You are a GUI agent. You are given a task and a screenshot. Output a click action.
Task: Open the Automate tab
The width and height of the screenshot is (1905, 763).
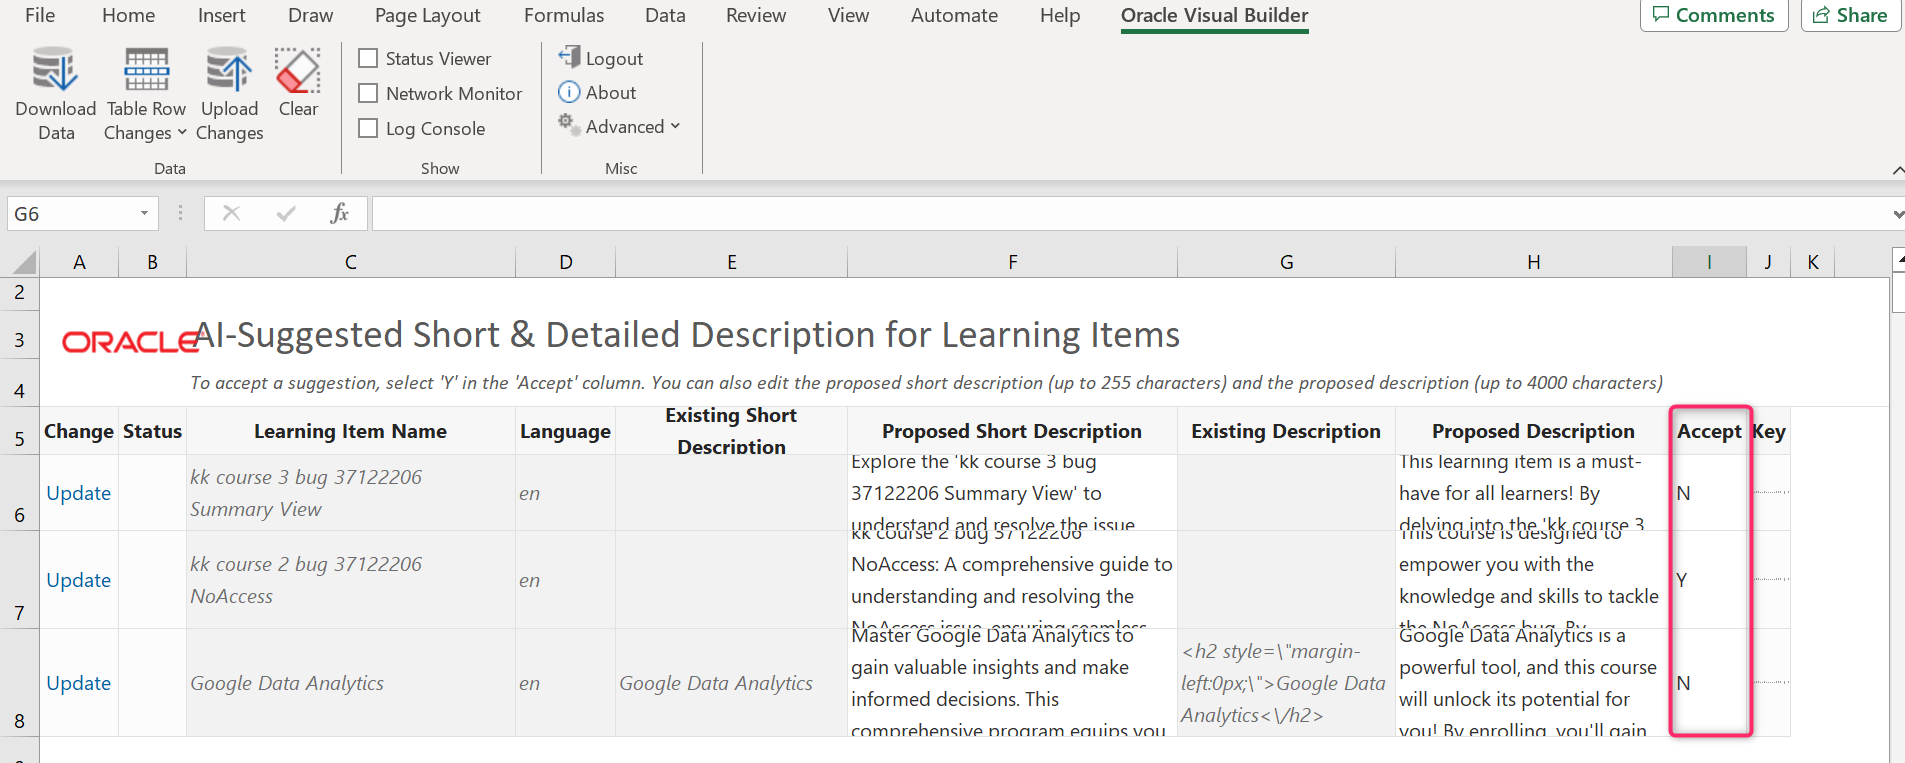[954, 15]
